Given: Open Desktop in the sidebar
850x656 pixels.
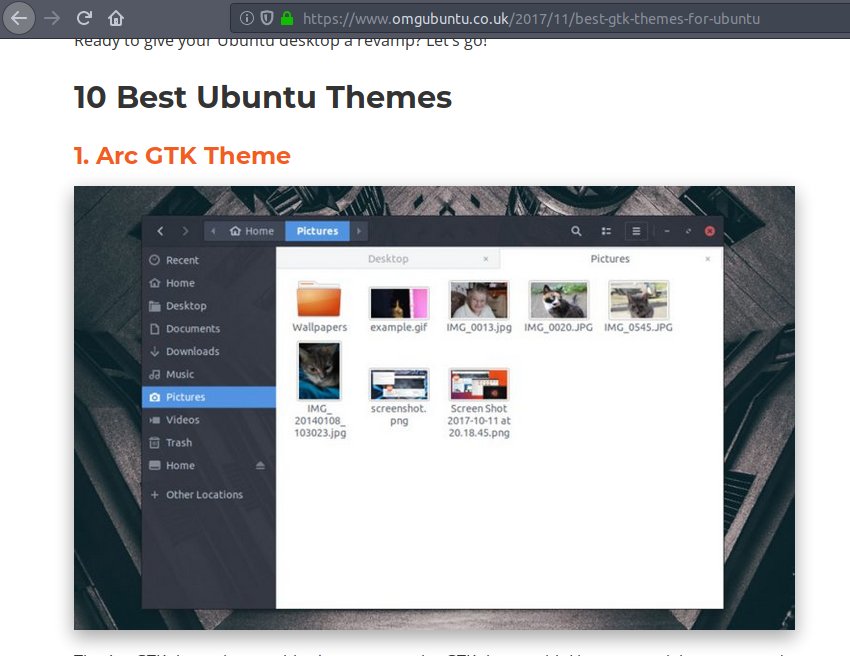Looking at the screenshot, I should pos(209,306).
